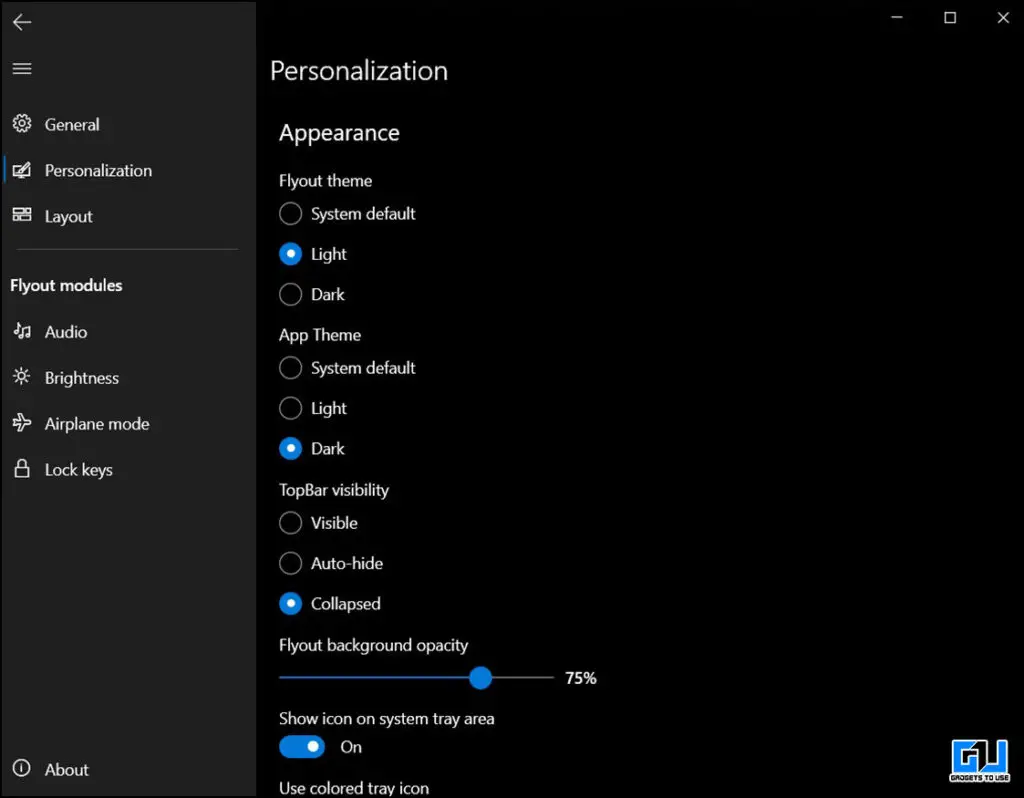Collapse the hamburger navigation menu
Screen dimensions: 1024x798
coord(22,69)
